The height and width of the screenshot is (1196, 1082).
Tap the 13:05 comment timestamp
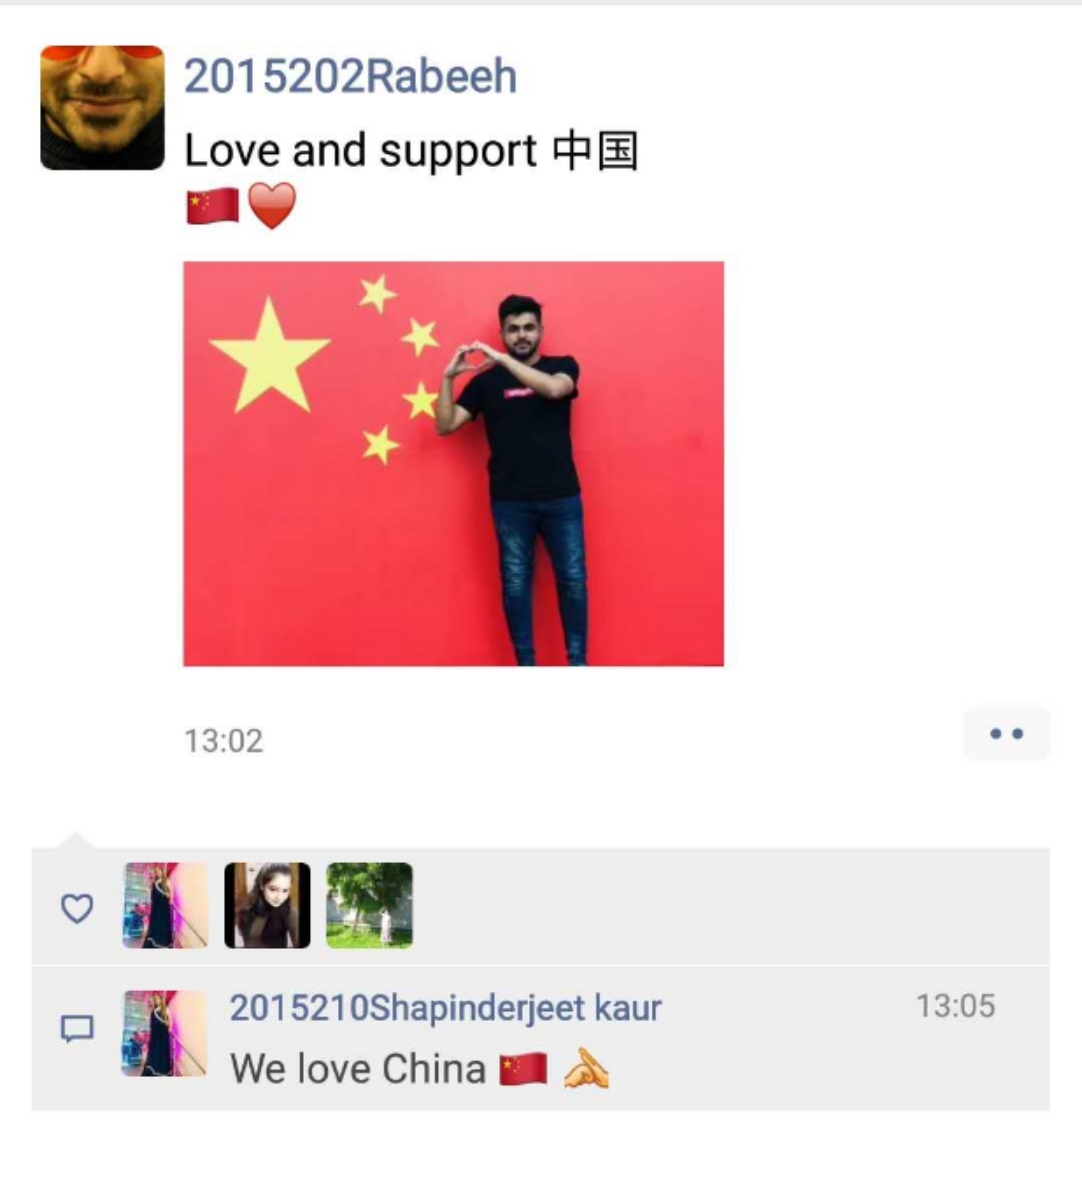(x=955, y=1006)
